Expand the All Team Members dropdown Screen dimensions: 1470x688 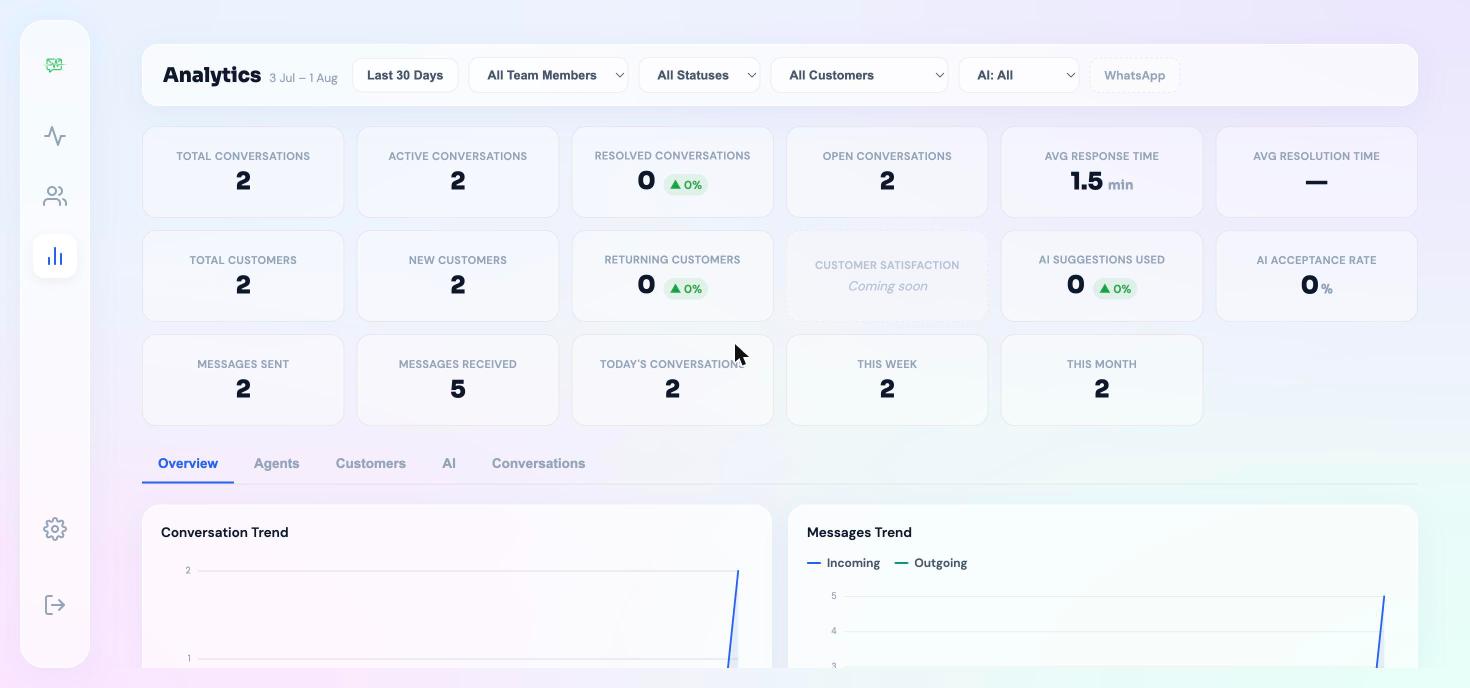pyautogui.click(x=548, y=75)
